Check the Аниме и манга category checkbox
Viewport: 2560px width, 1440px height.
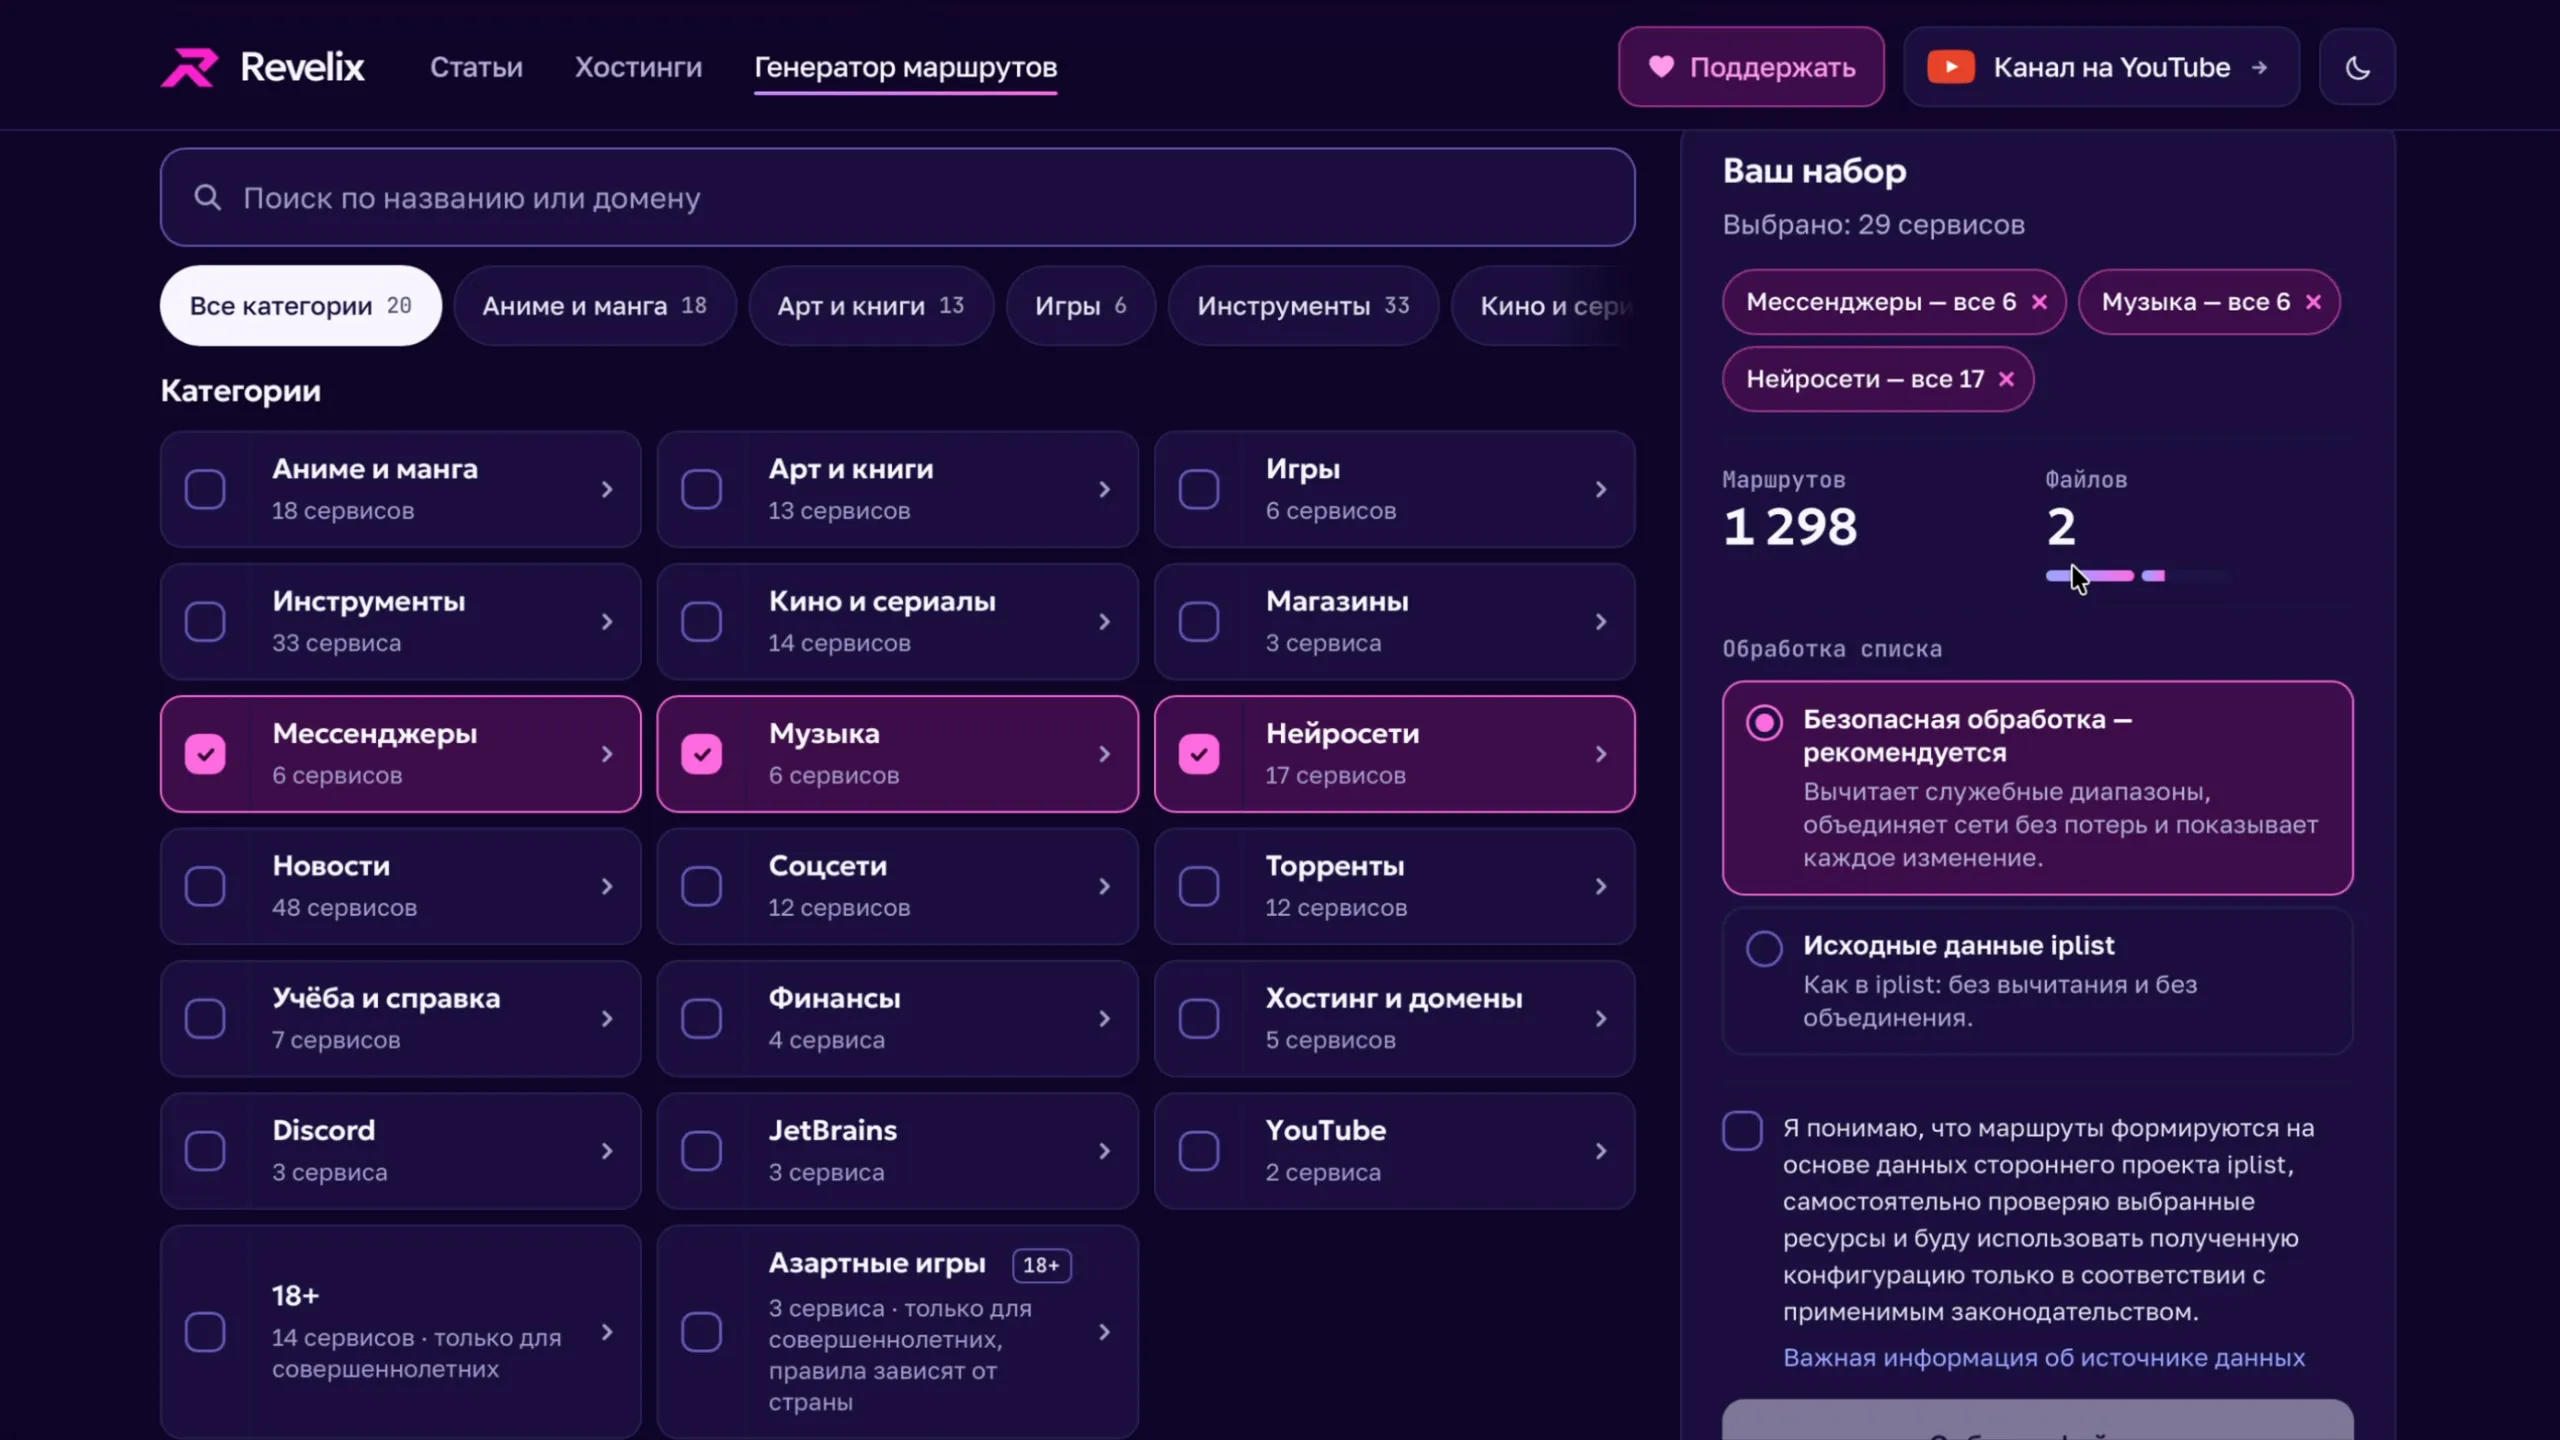pos(205,489)
